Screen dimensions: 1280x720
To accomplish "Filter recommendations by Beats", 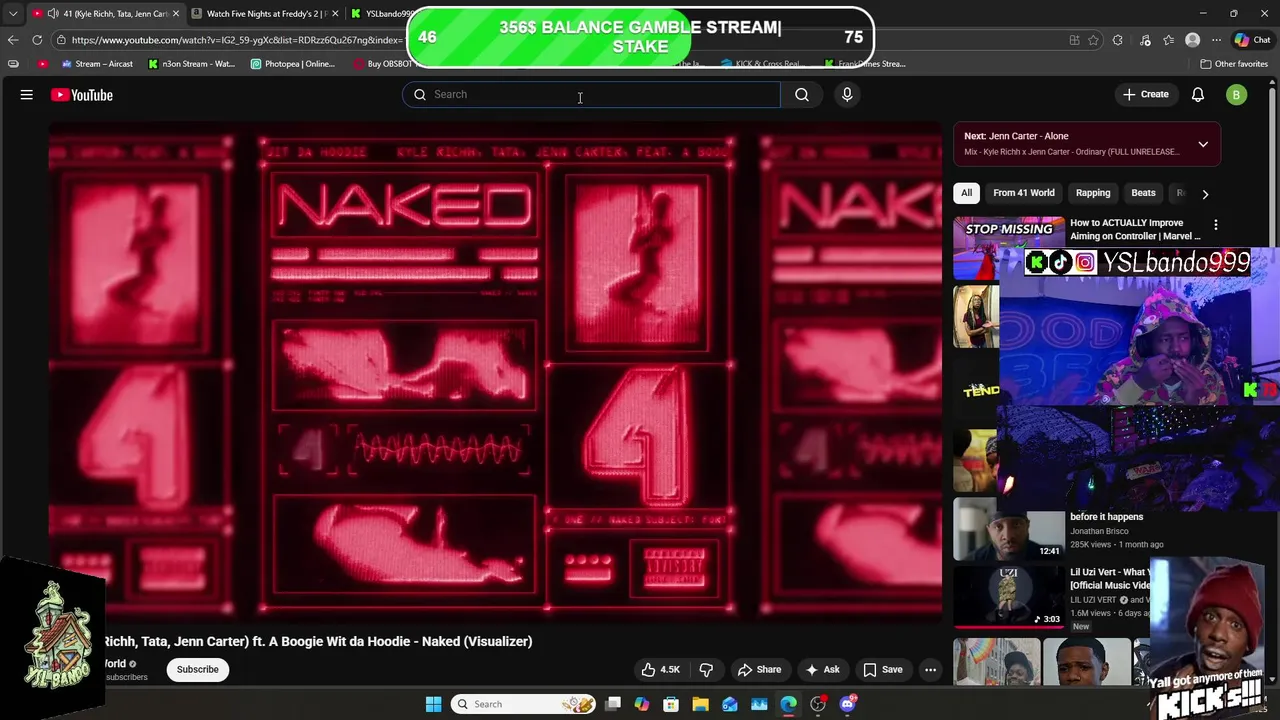I will pos(1143,193).
